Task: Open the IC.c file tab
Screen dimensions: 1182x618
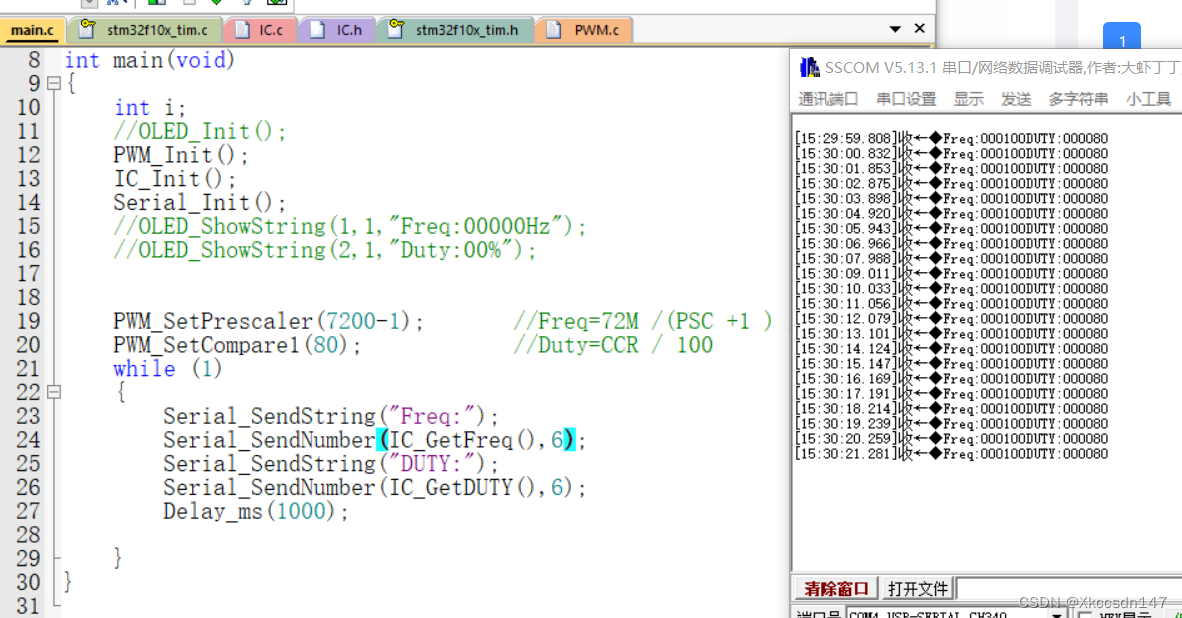Action: 260,30
